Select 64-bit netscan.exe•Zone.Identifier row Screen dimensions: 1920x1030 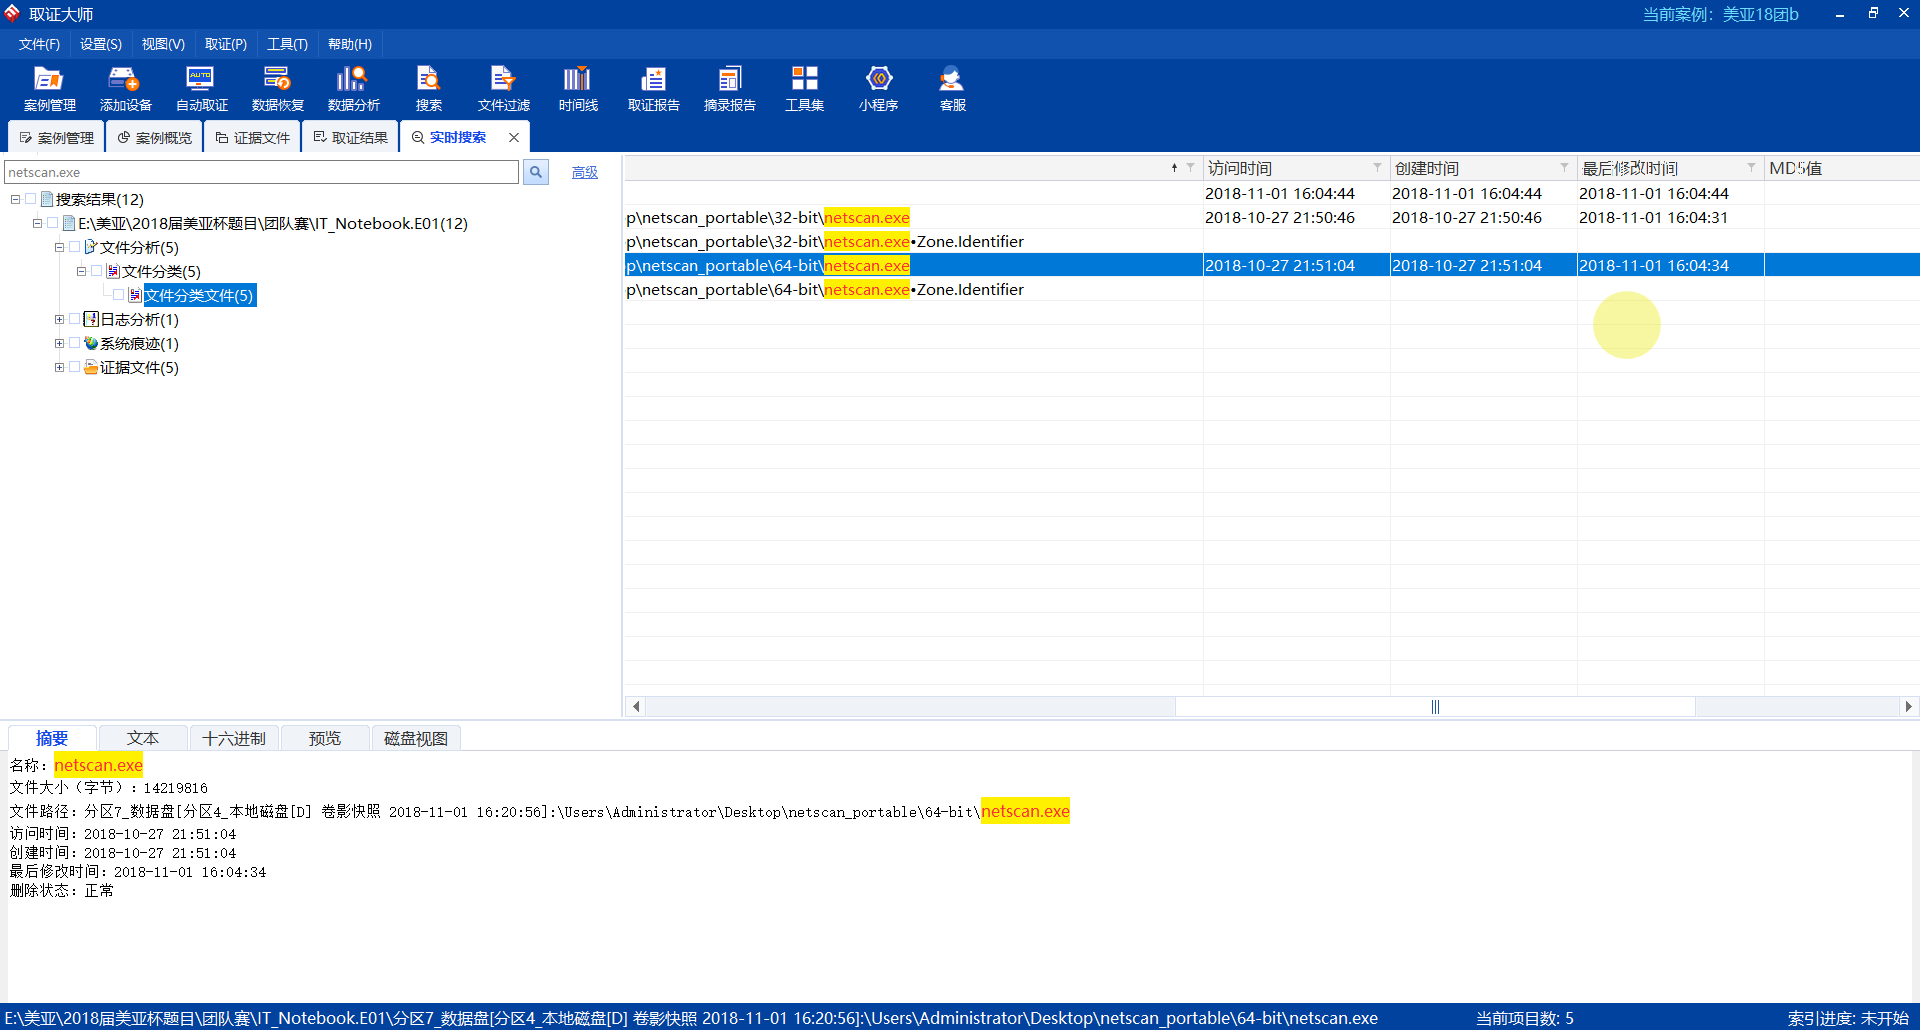(1272, 289)
